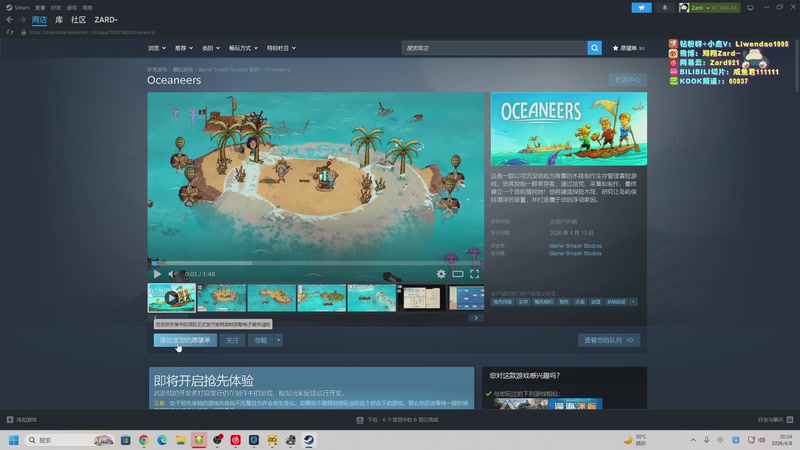Expand the 浏览 store menu
Image resolution: width=800 pixels, height=450 pixels.
tap(157, 48)
